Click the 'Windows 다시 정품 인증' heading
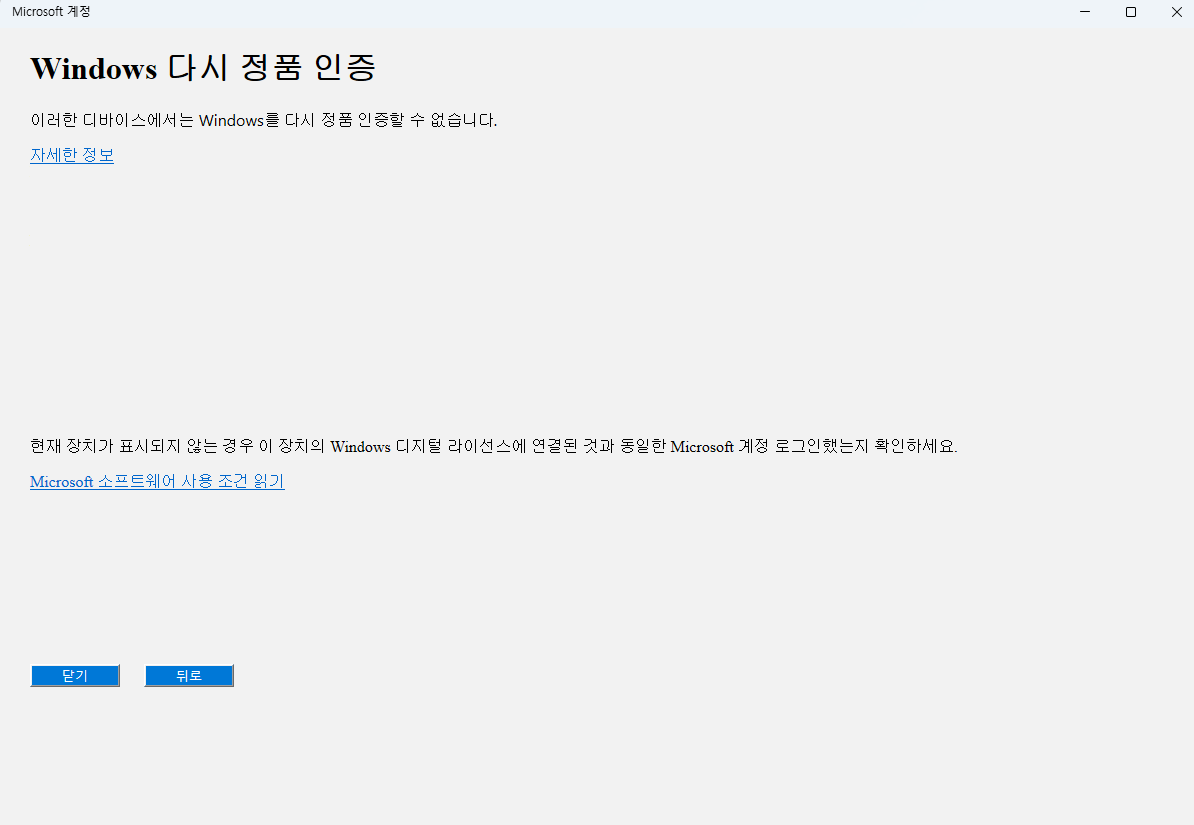The height and width of the screenshot is (825, 1194). pos(203,68)
